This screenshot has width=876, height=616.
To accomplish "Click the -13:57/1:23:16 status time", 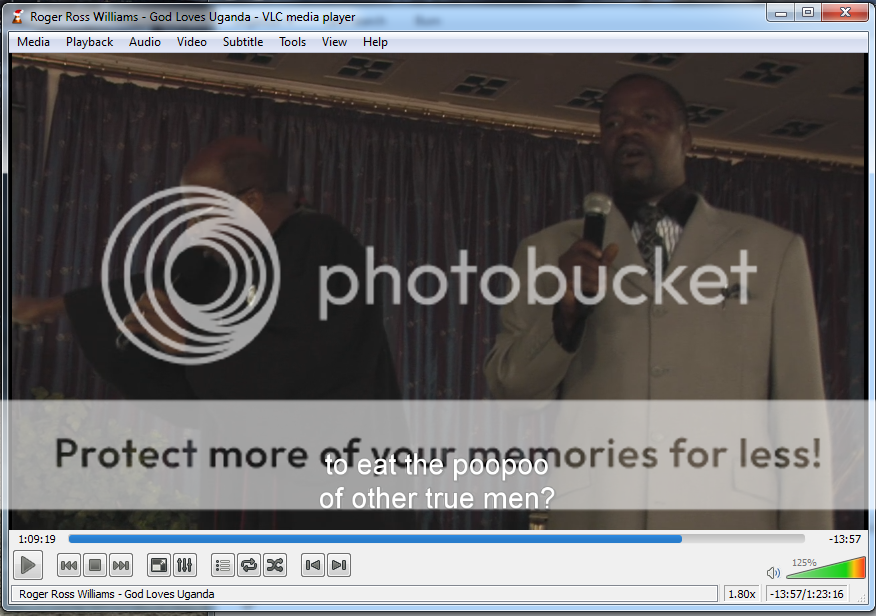I will pos(807,594).
